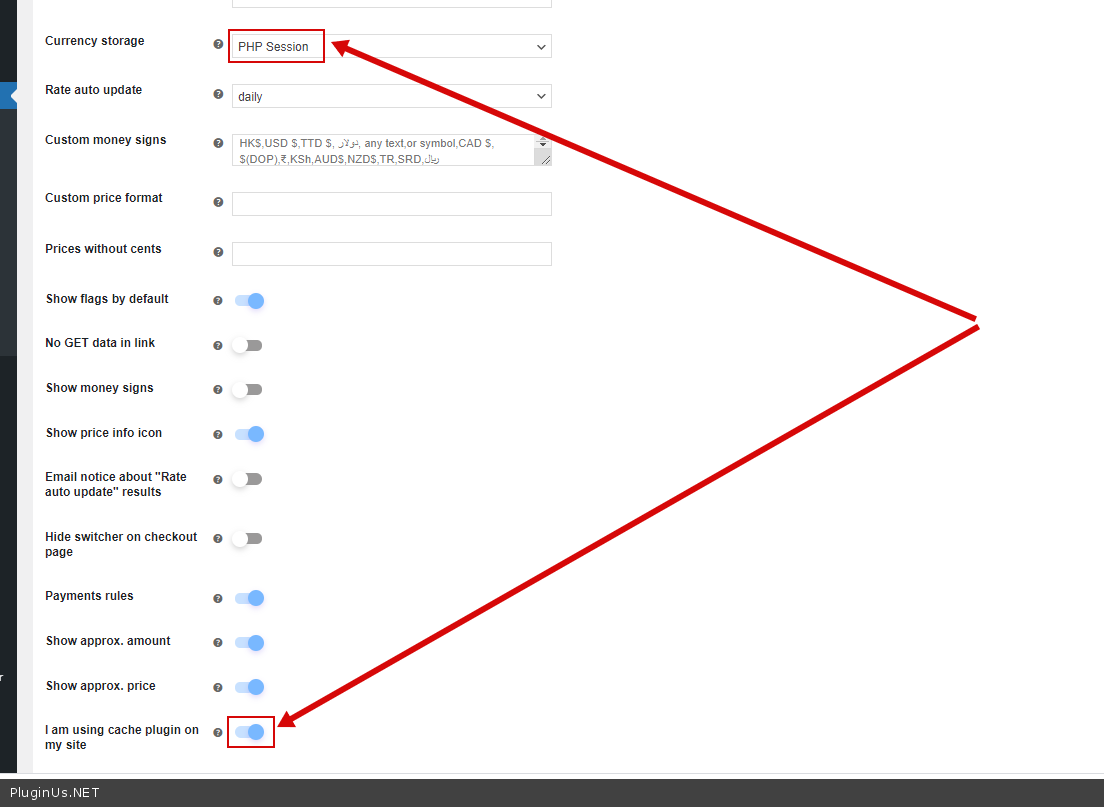Open the Rate auto update dropdown
Screen dimensions: 1104x807
[390, 97]
